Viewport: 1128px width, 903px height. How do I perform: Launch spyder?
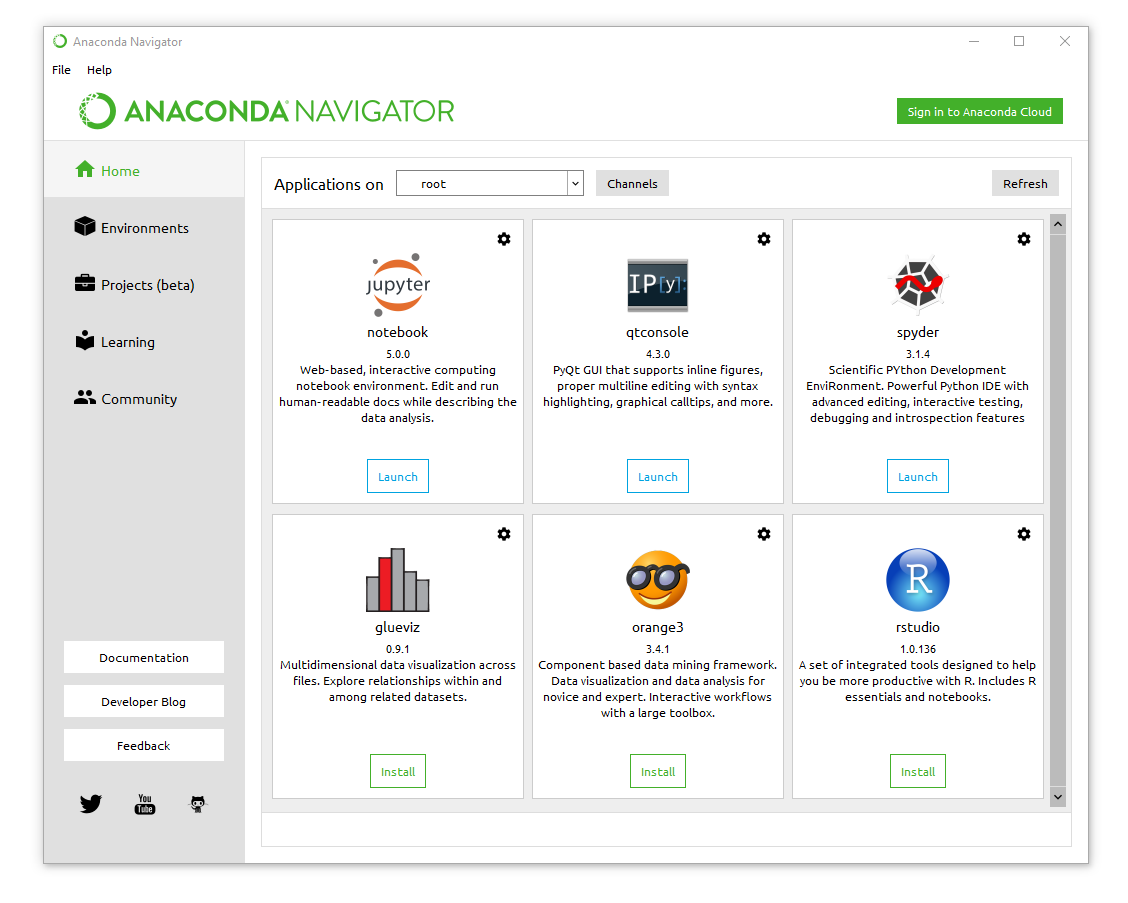tap(918, 476)
